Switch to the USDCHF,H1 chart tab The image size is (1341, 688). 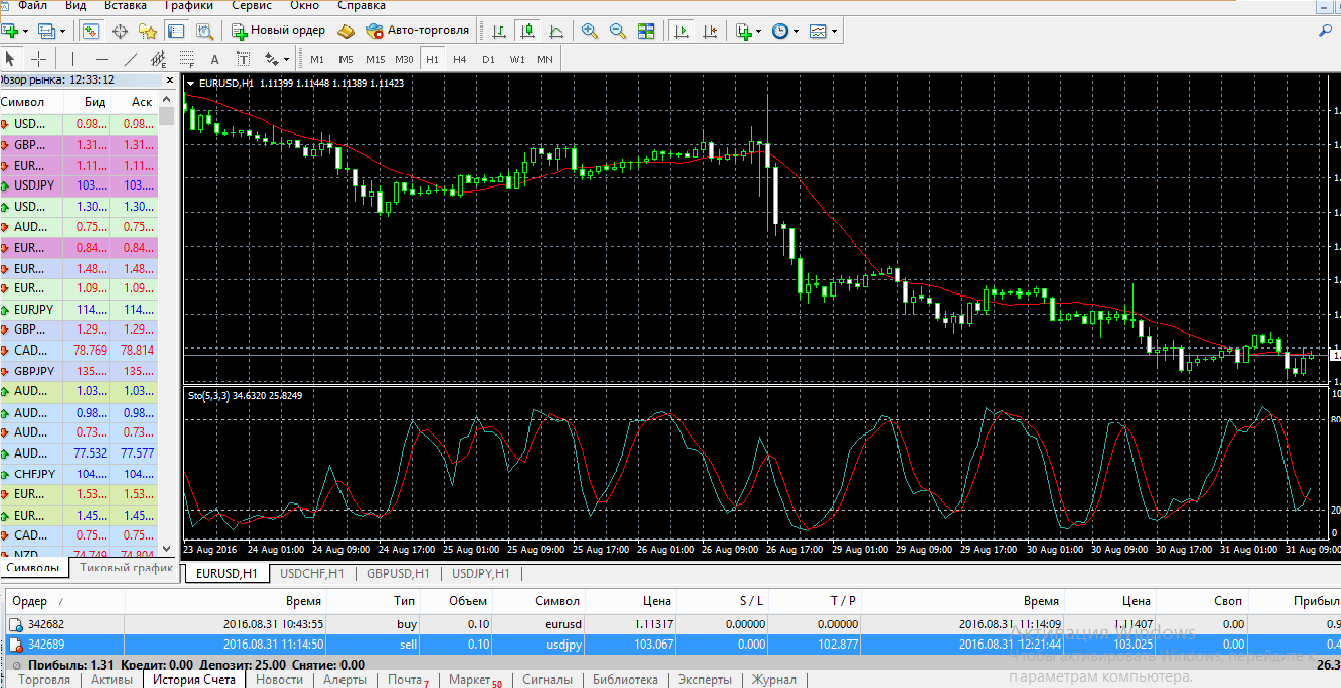[312, 574]
